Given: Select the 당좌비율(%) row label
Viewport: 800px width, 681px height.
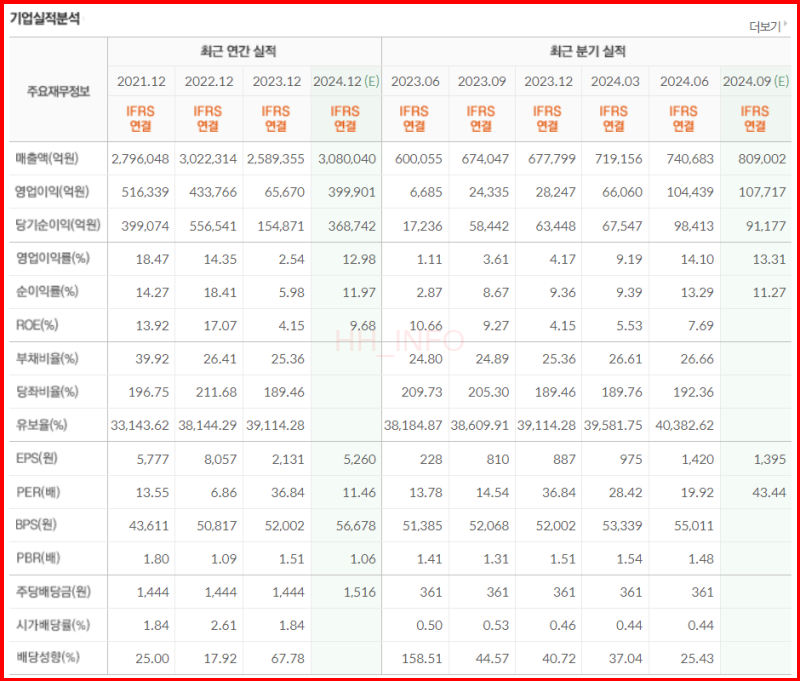Looking at the screenshot, I should click(x=47, y=392).
